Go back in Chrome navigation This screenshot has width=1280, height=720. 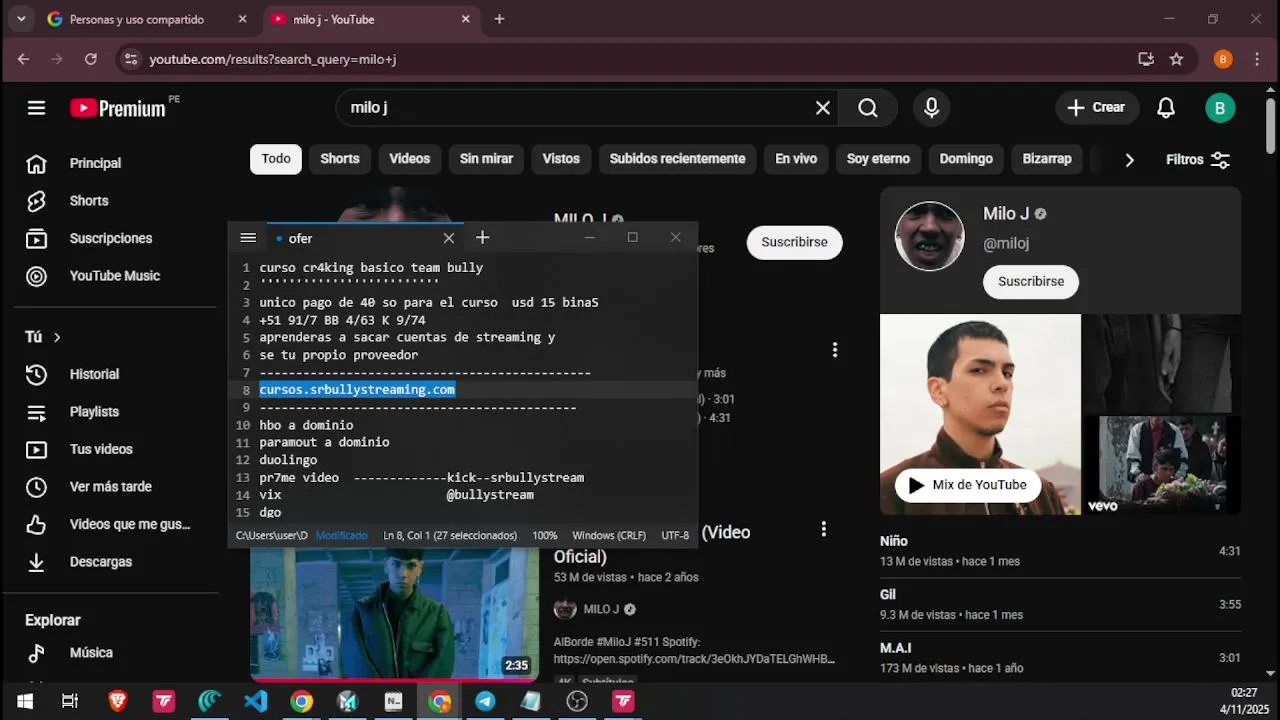(23, 59)
